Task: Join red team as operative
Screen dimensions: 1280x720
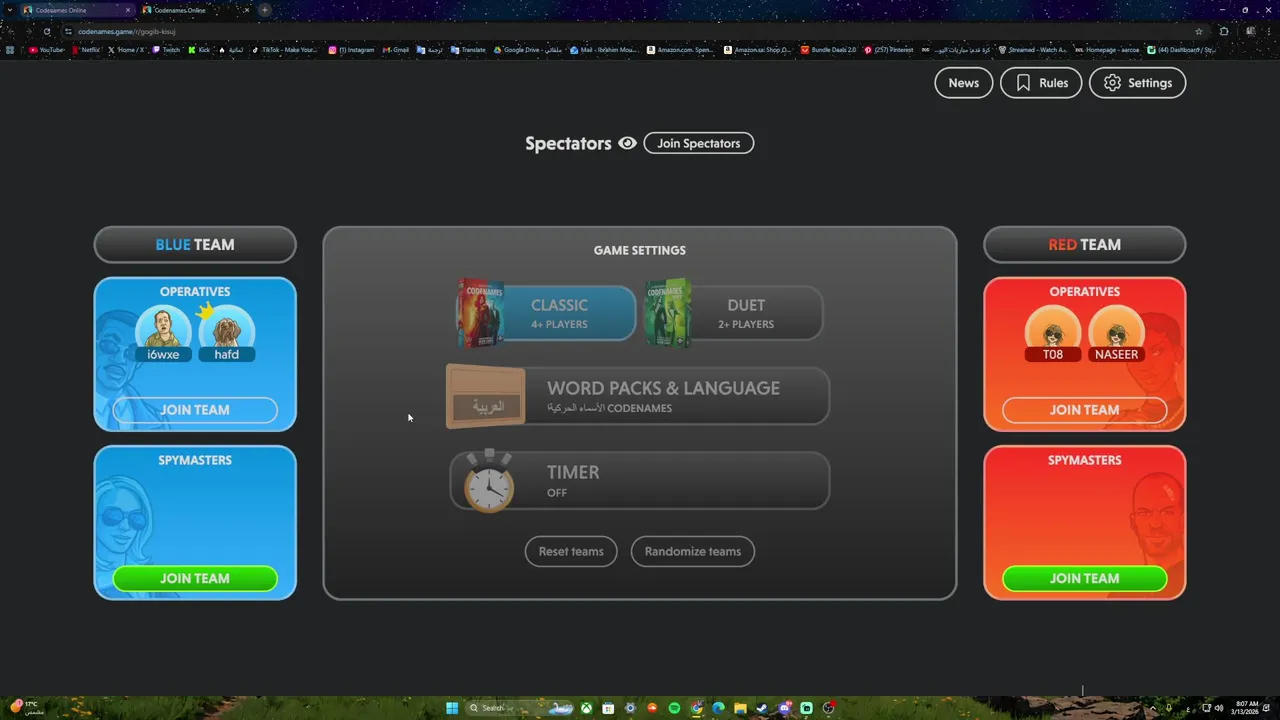Action: [1084, 410]
